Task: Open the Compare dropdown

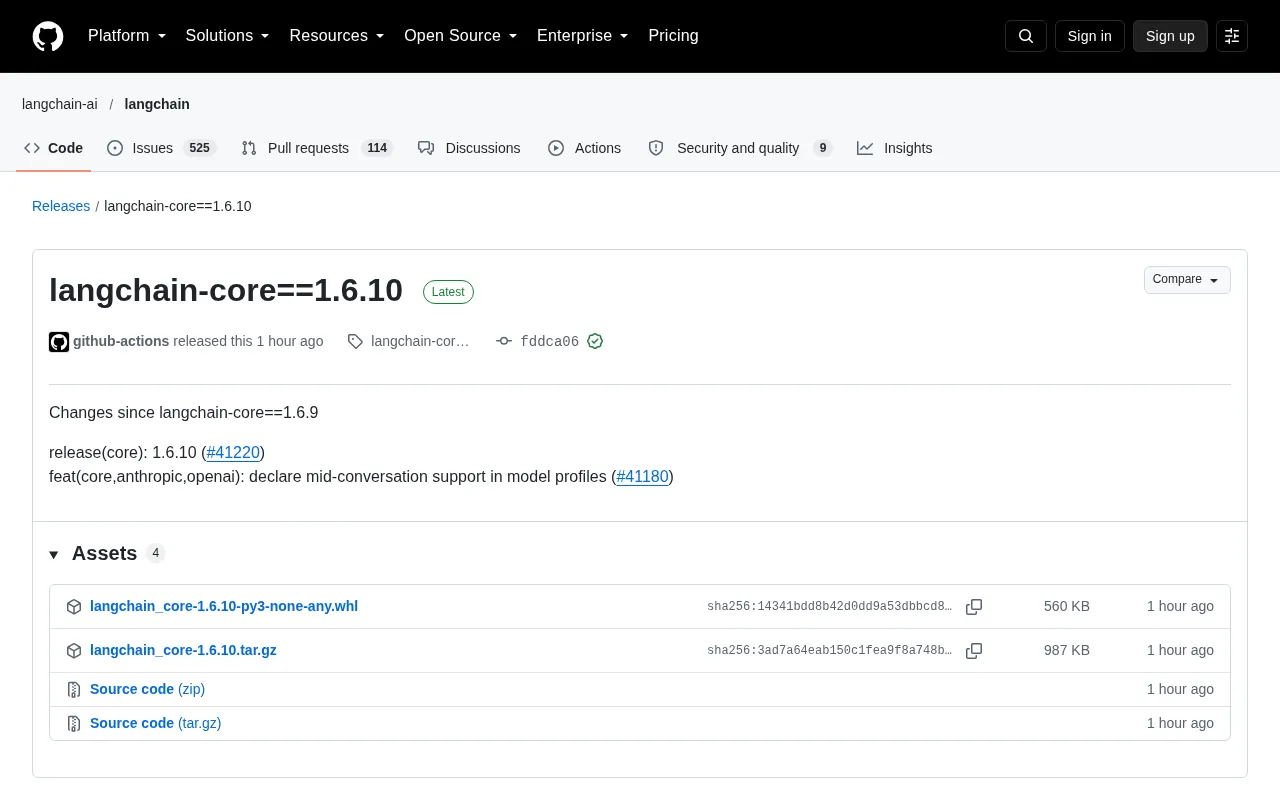Action: coord(1187,280)
